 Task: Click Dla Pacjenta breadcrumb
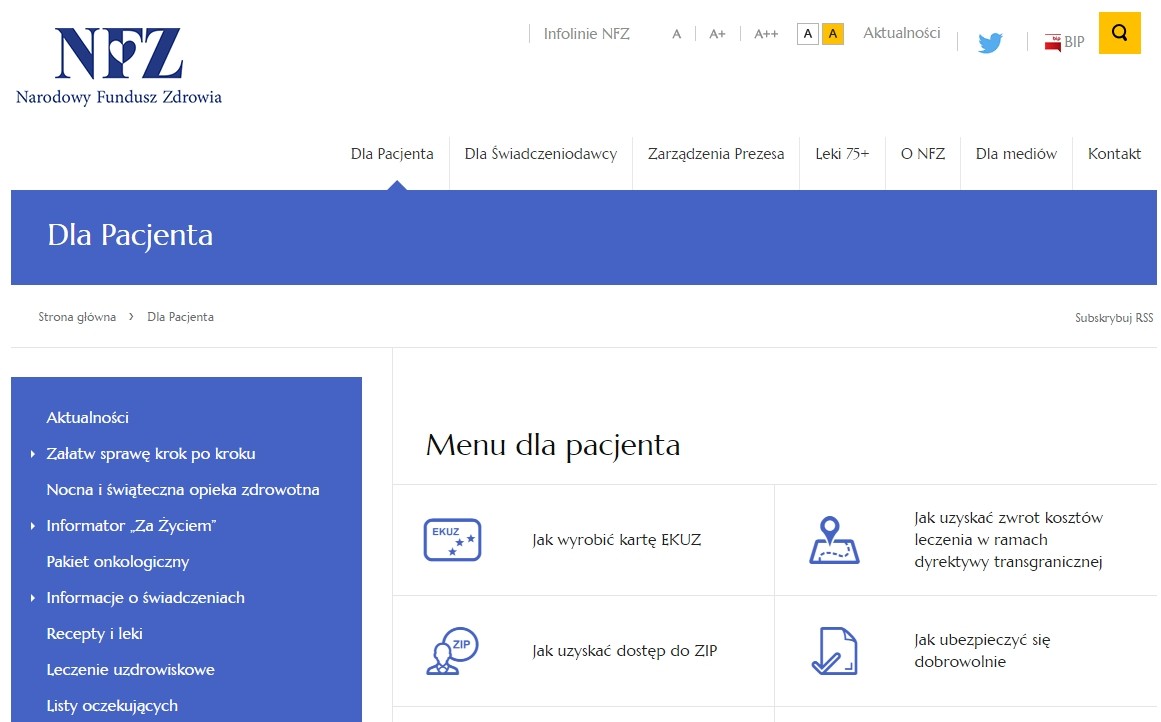click(180, 317)
